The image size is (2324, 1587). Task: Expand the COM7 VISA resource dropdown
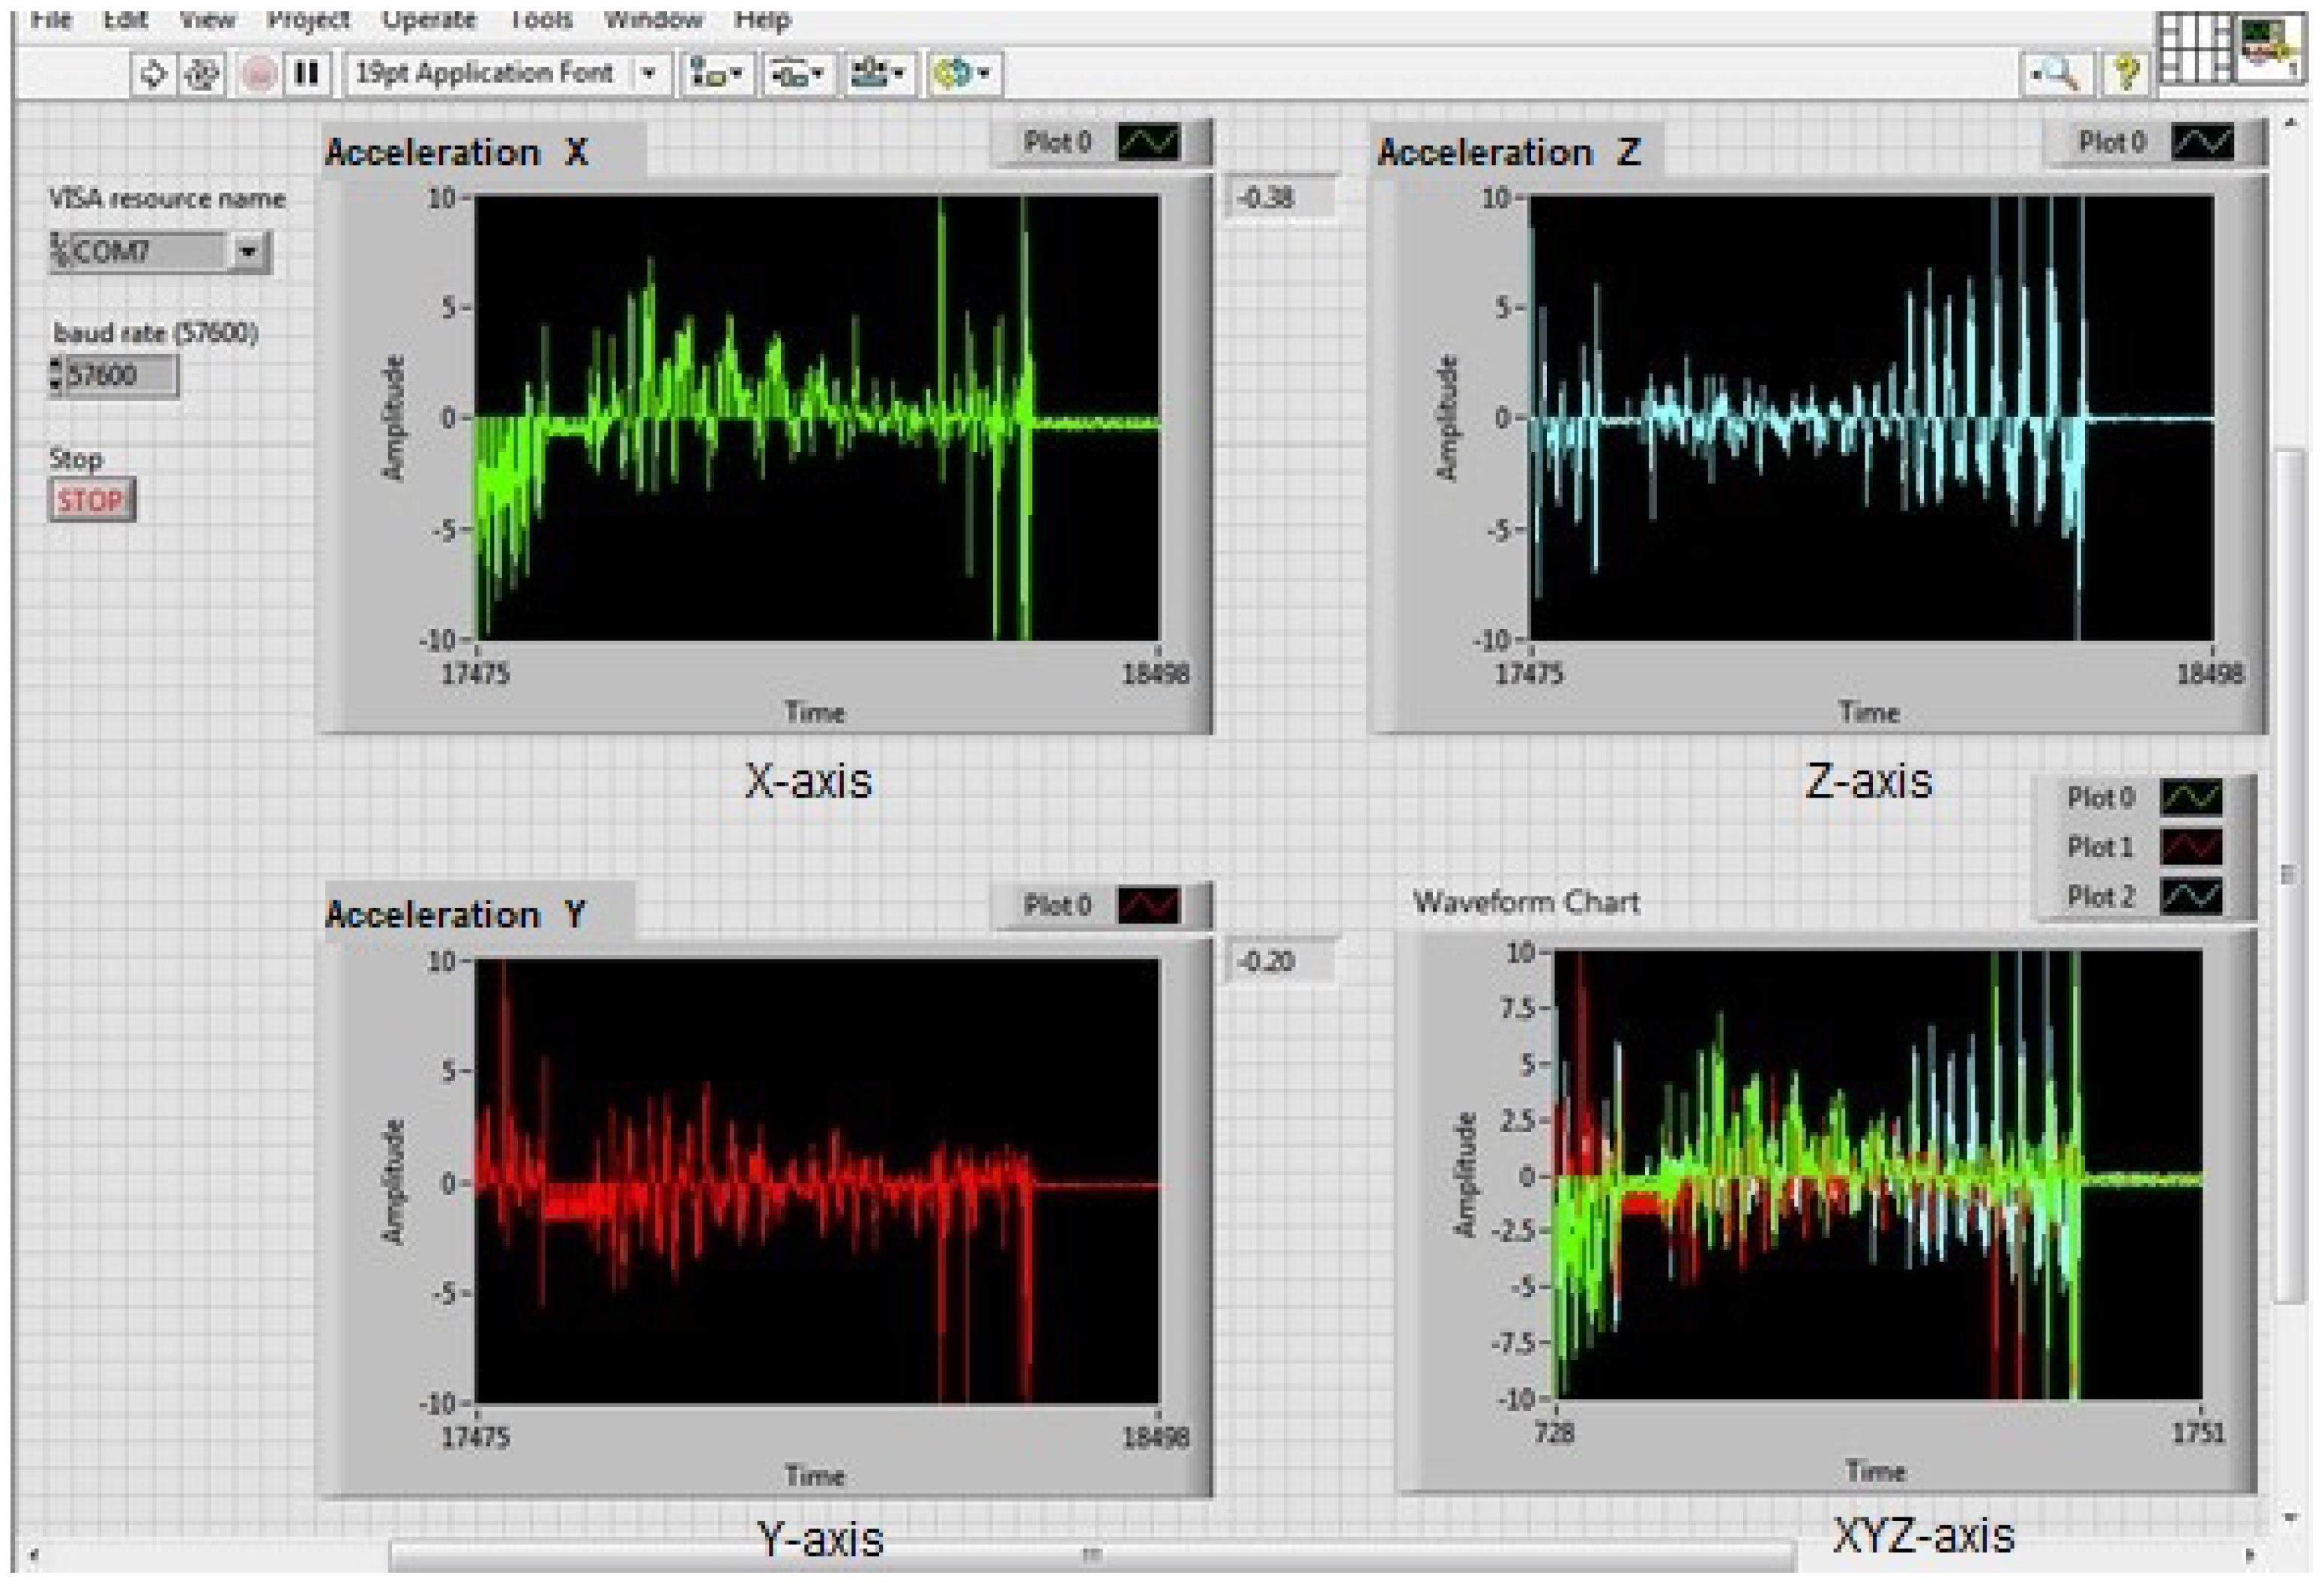[247, 251]
